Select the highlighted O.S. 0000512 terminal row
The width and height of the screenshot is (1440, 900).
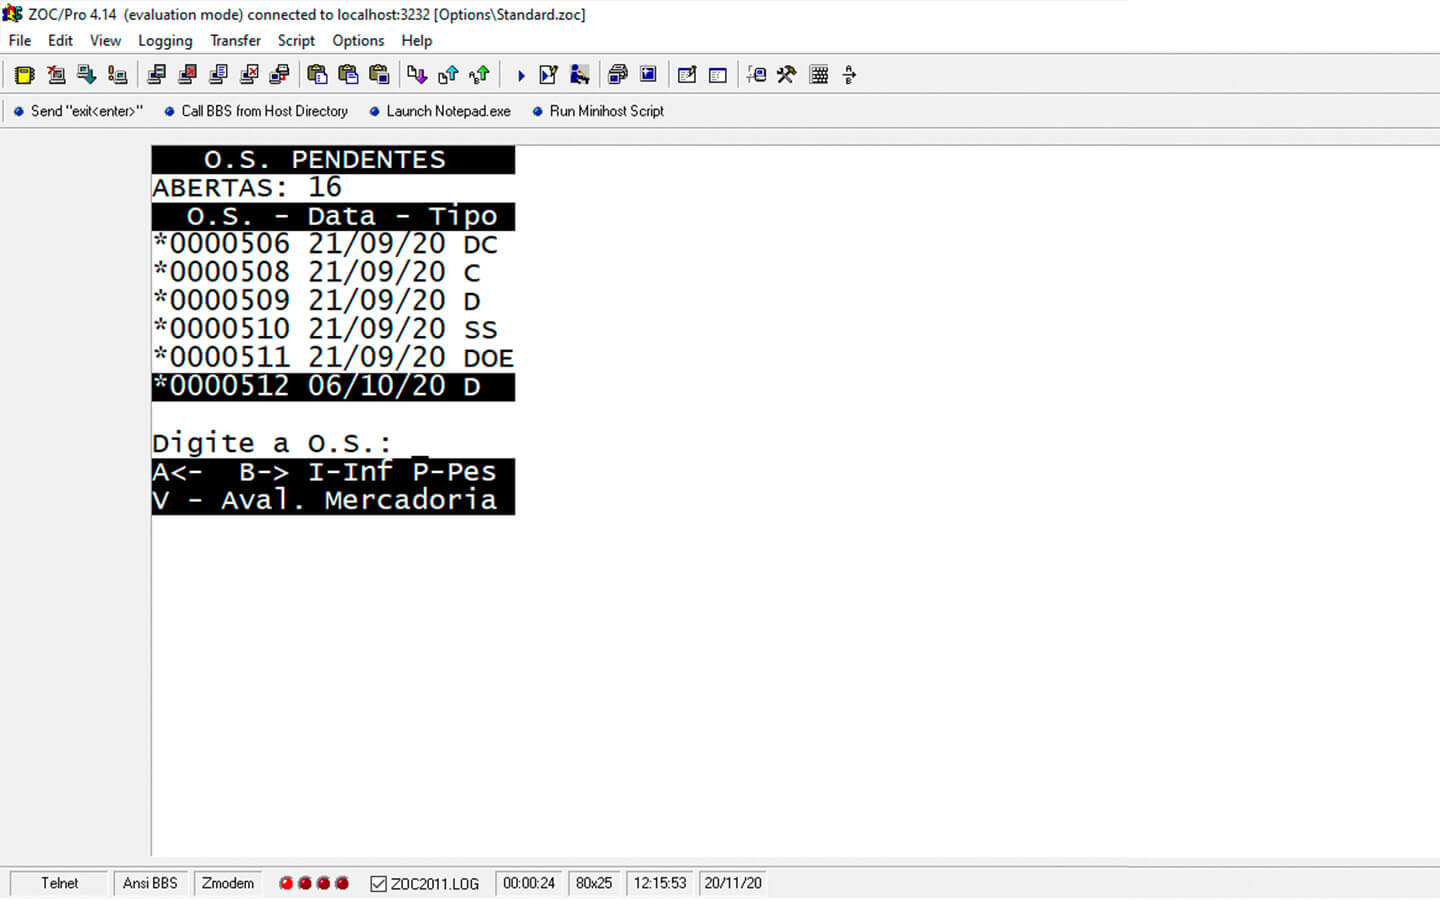pyautogui.click(x=332, y=387)
